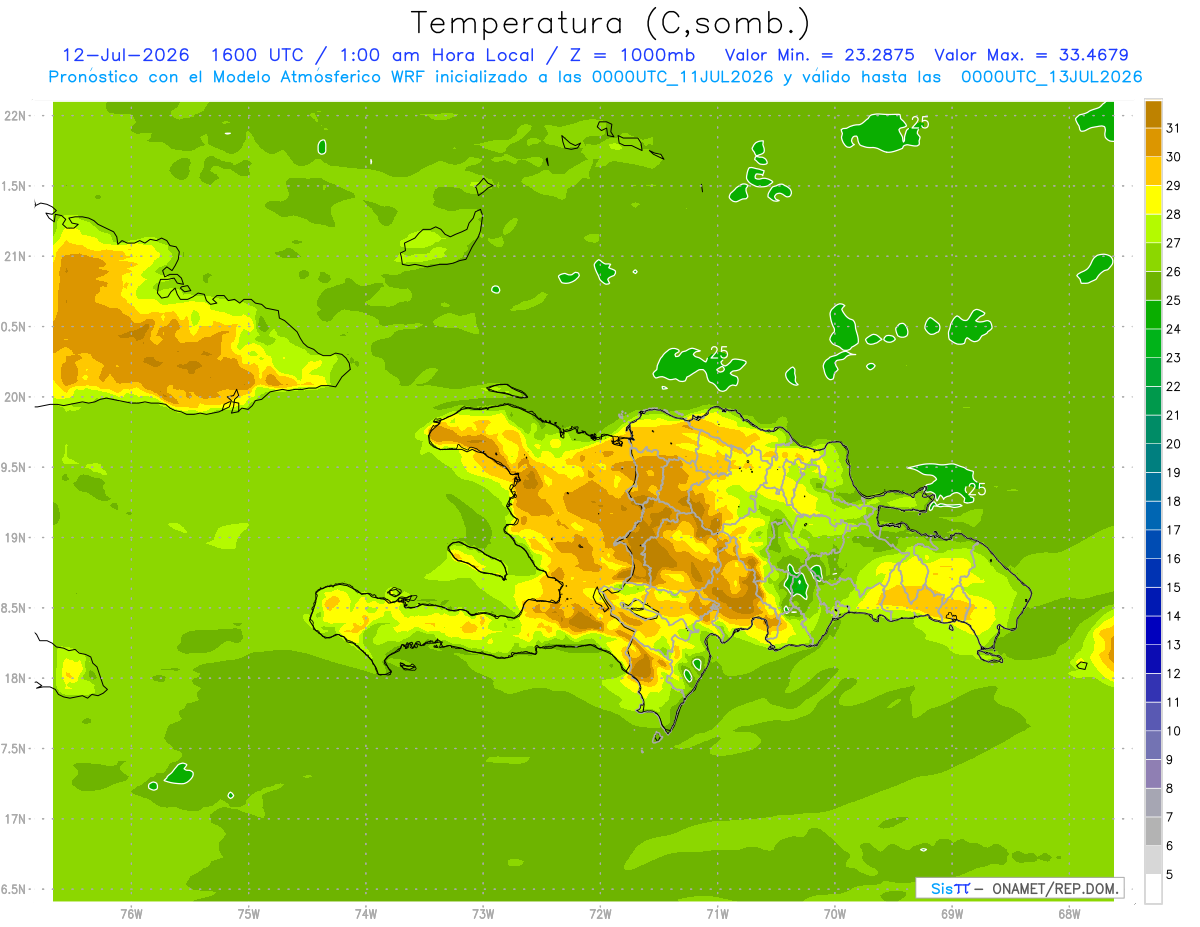Click purple legend swatch between 9 and 10
This screenshot has width=1200, height=927.
click(1153, 745)
